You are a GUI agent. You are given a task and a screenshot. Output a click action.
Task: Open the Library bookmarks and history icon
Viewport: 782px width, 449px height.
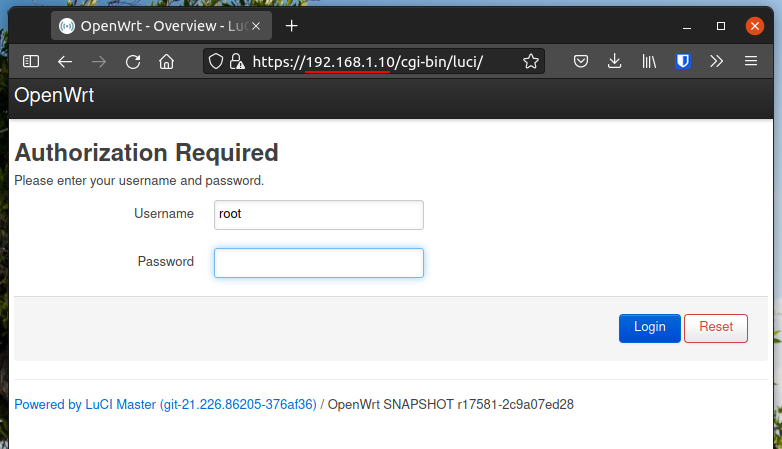click(x=649, y=61)
